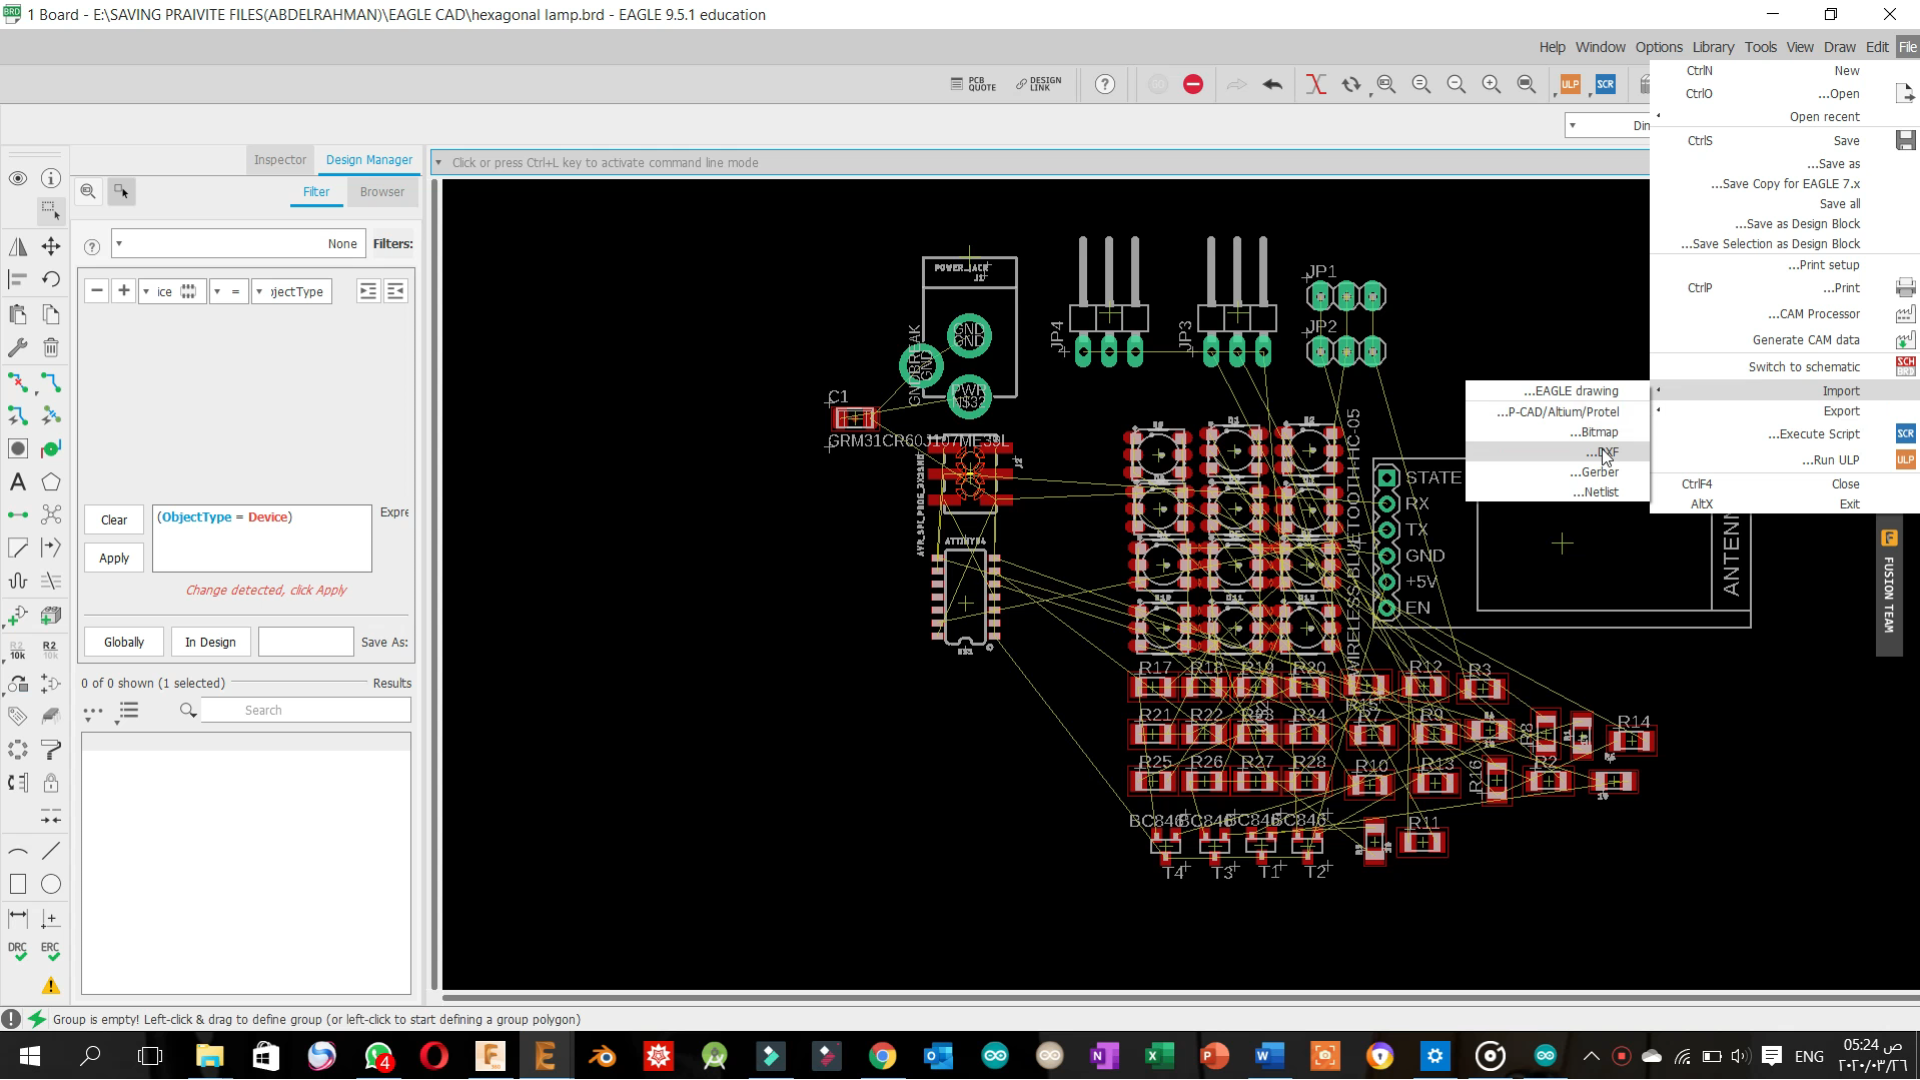
Task: Open the results column options dots dropdown
Action: [93, 712]
